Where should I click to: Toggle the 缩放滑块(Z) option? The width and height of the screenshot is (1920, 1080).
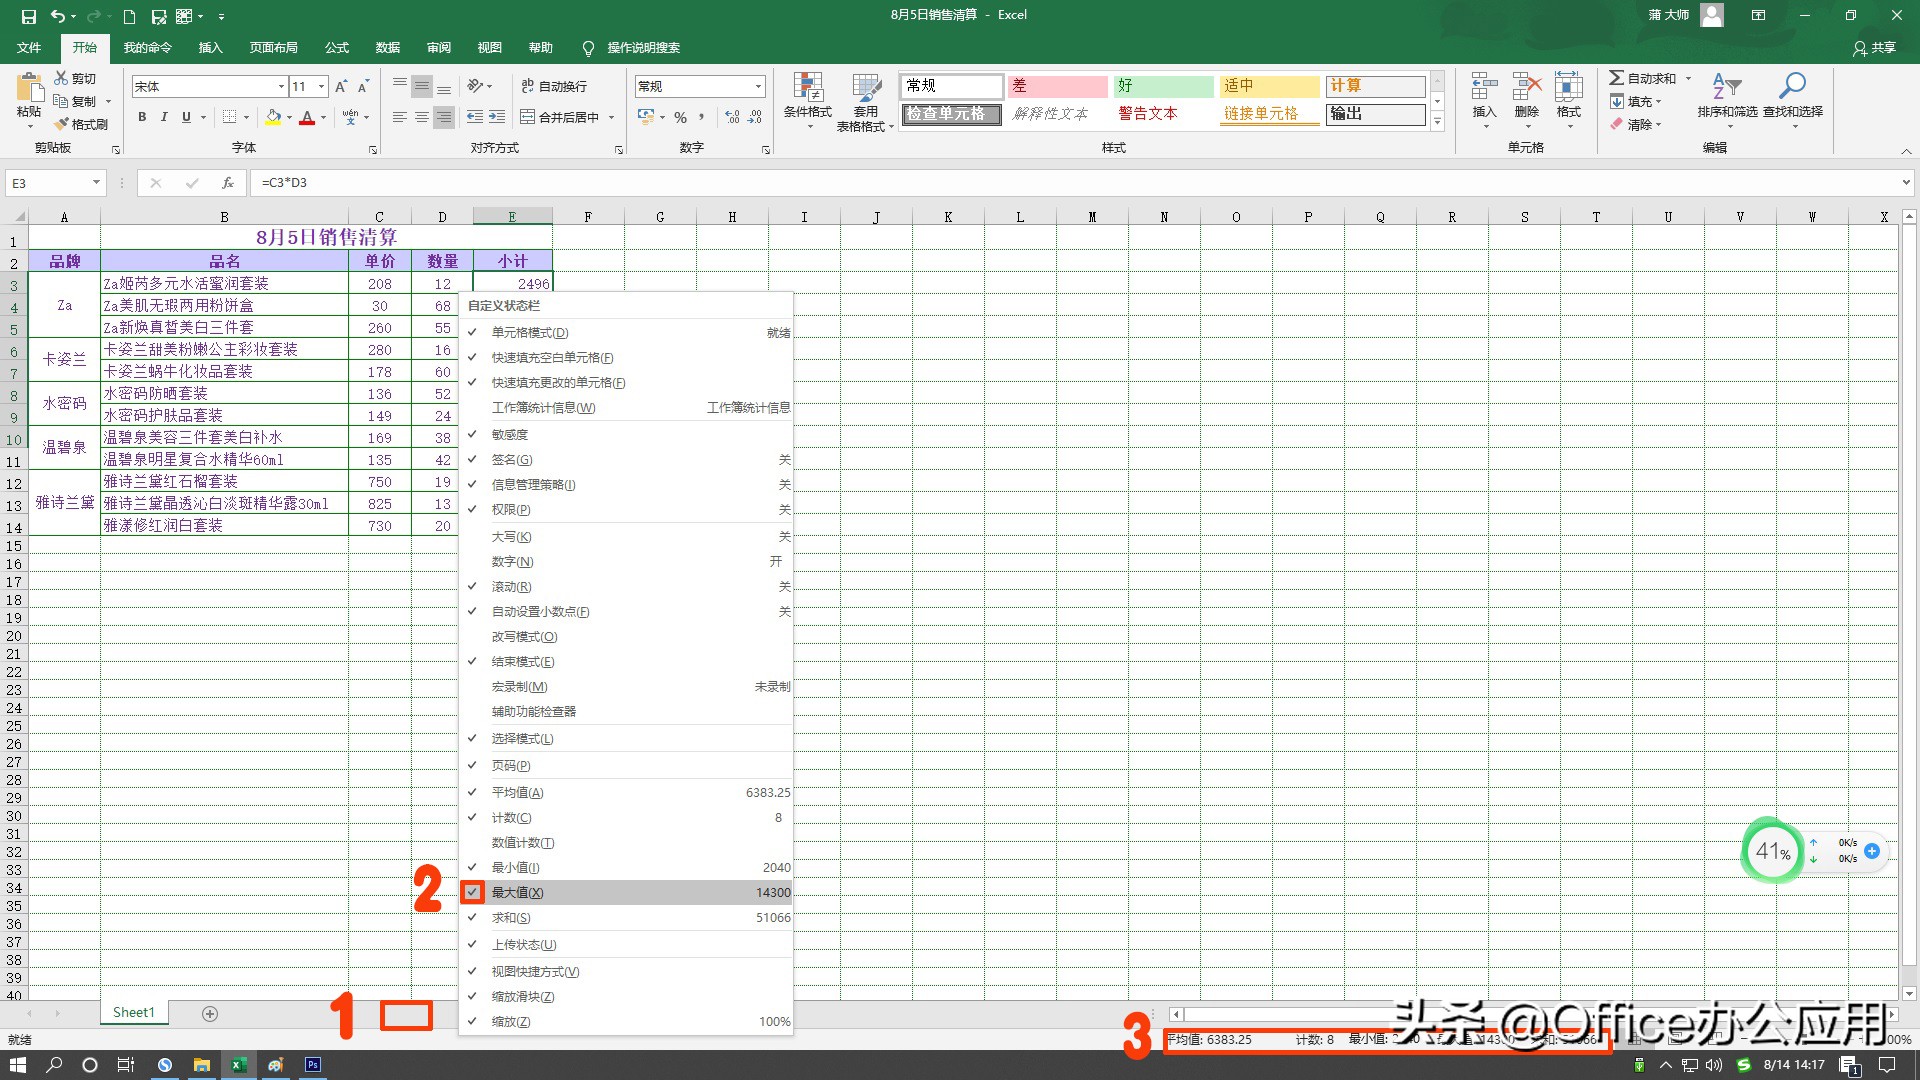pyautogui.click(x=626, y=997)
